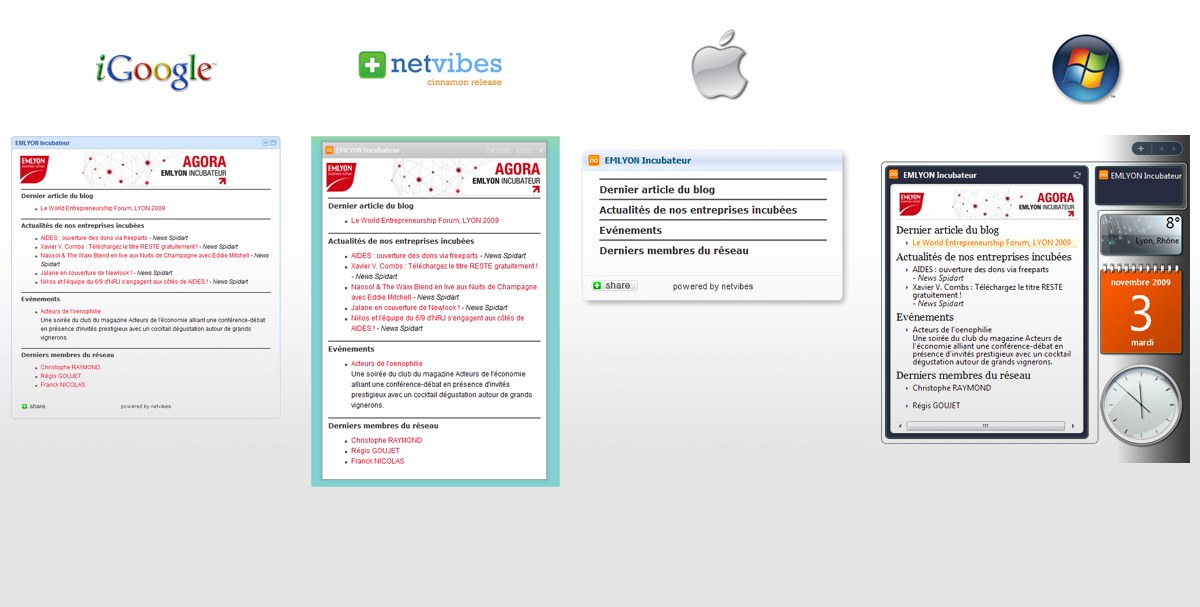Open Régis GOUJET in Windows gadget
Viewport: 1200px width, 607px height.
[936, 406]
